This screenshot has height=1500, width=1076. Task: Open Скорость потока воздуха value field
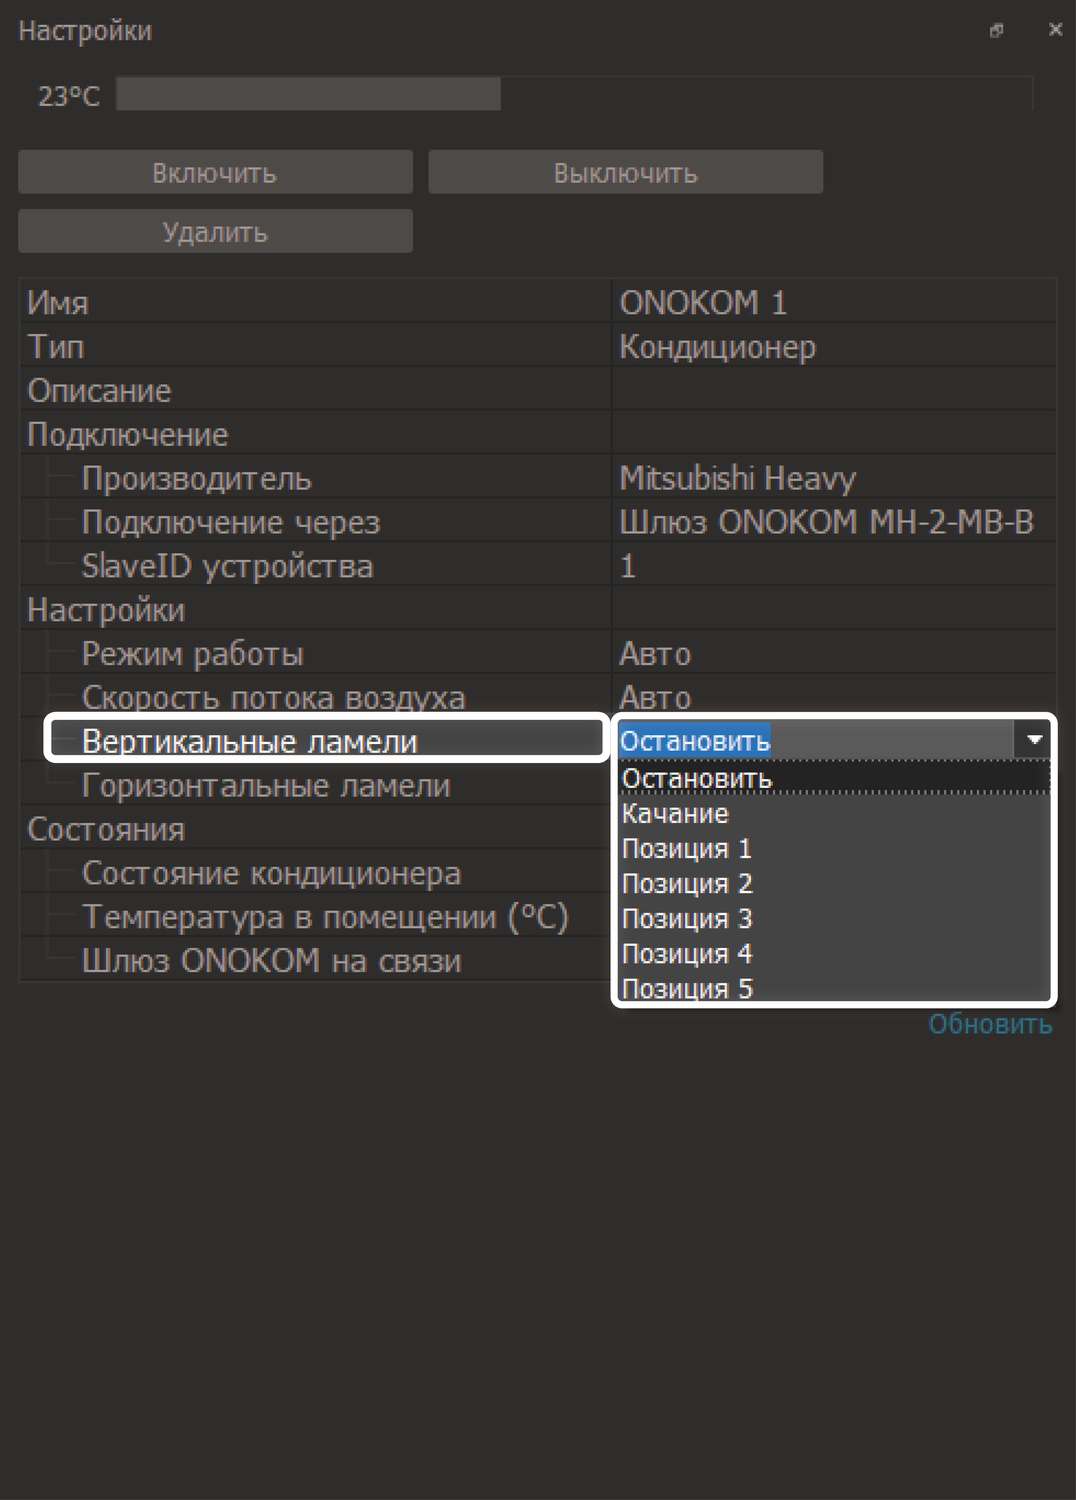(832, 697)
